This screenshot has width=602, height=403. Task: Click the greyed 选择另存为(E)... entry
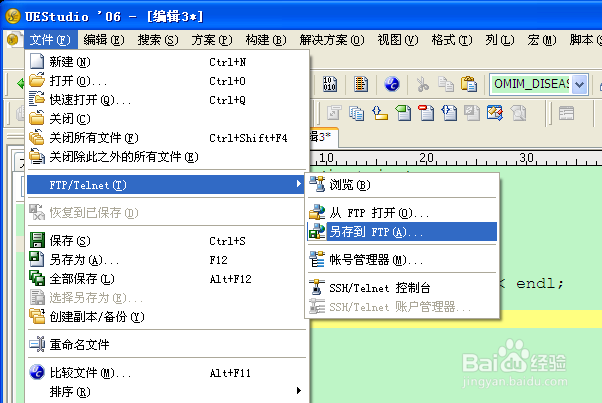click(x=165, y=297)
